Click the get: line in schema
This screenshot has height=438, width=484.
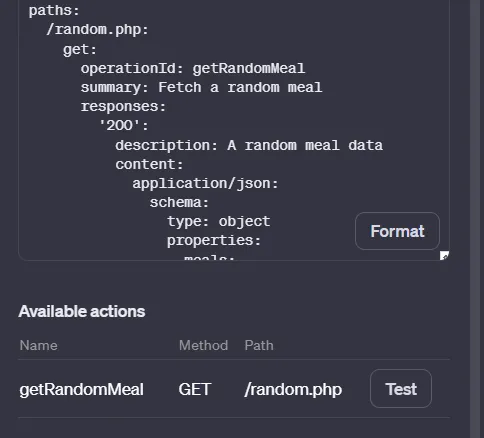(80, 49)
